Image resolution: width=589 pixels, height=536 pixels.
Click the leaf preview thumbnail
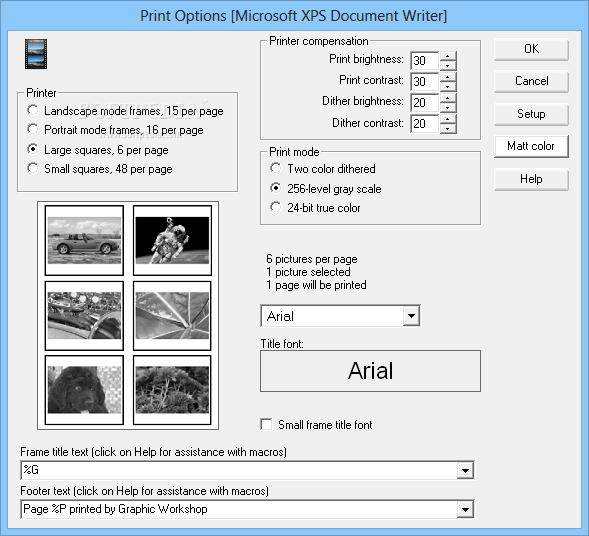(172, 316)
